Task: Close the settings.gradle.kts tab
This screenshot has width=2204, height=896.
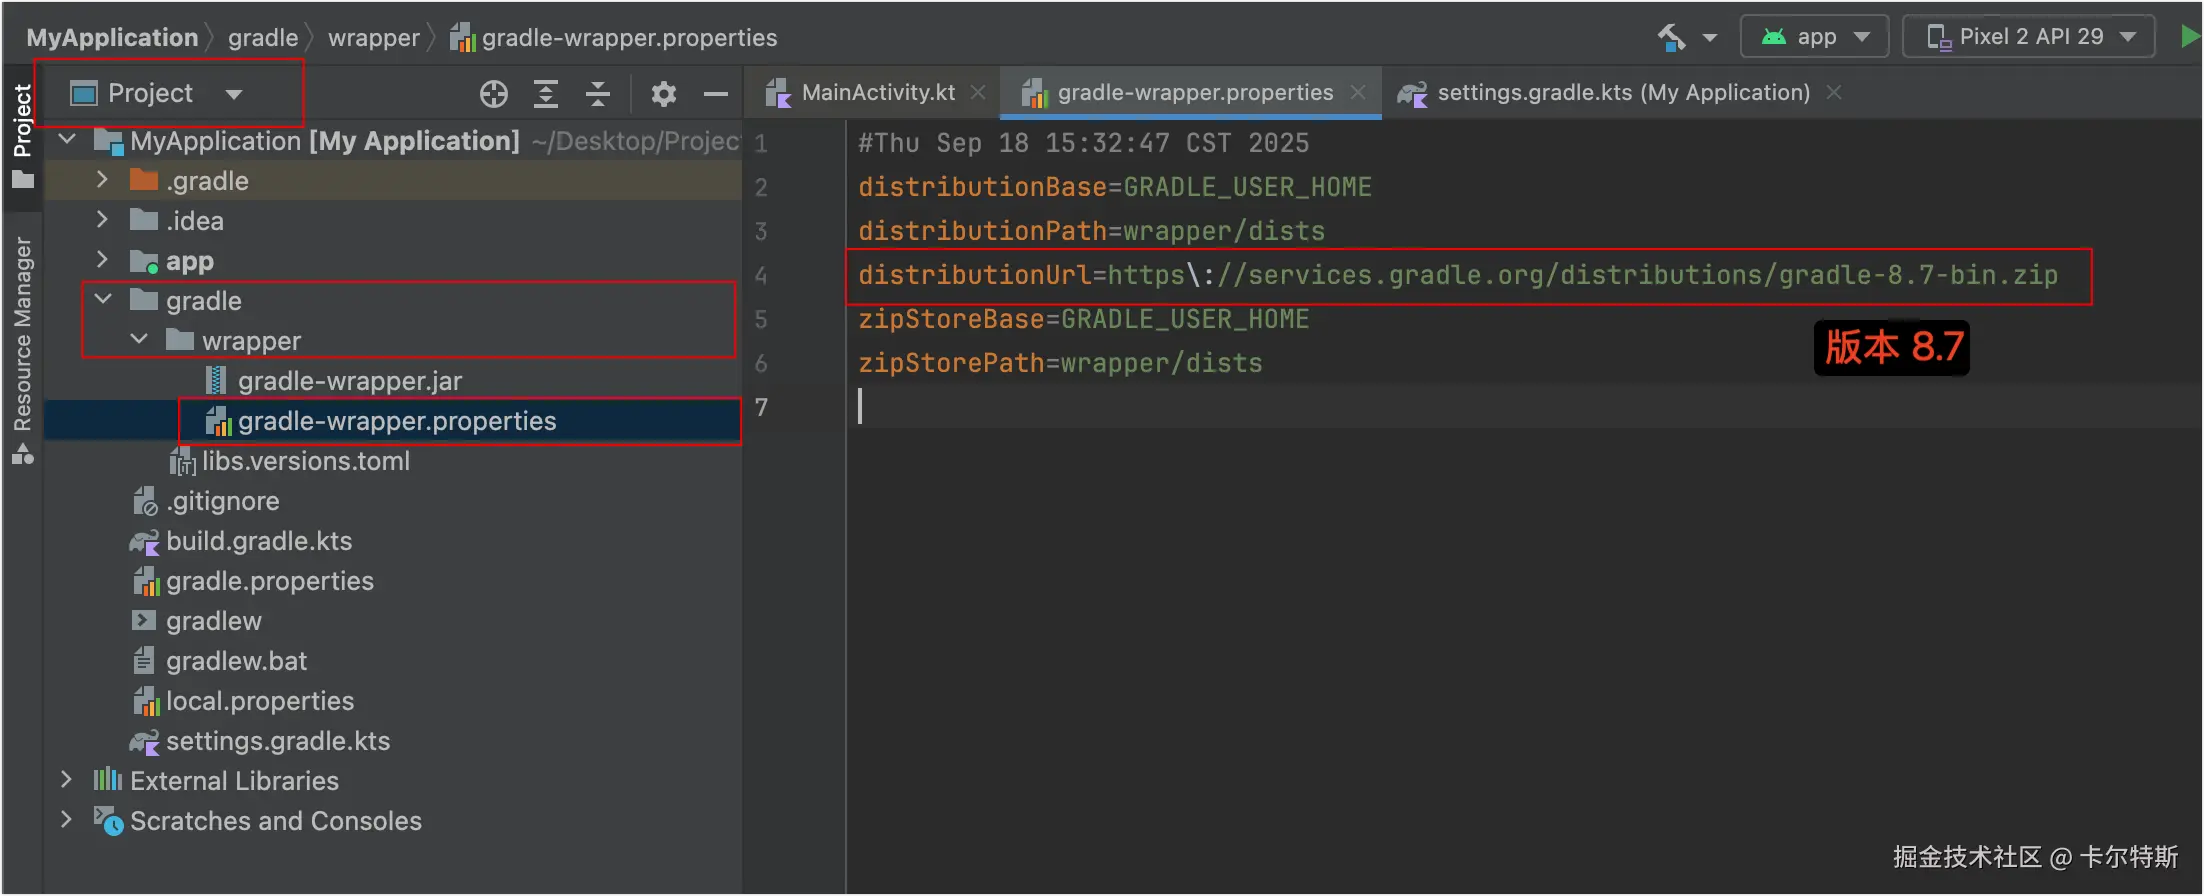Action: (1834, 92)
